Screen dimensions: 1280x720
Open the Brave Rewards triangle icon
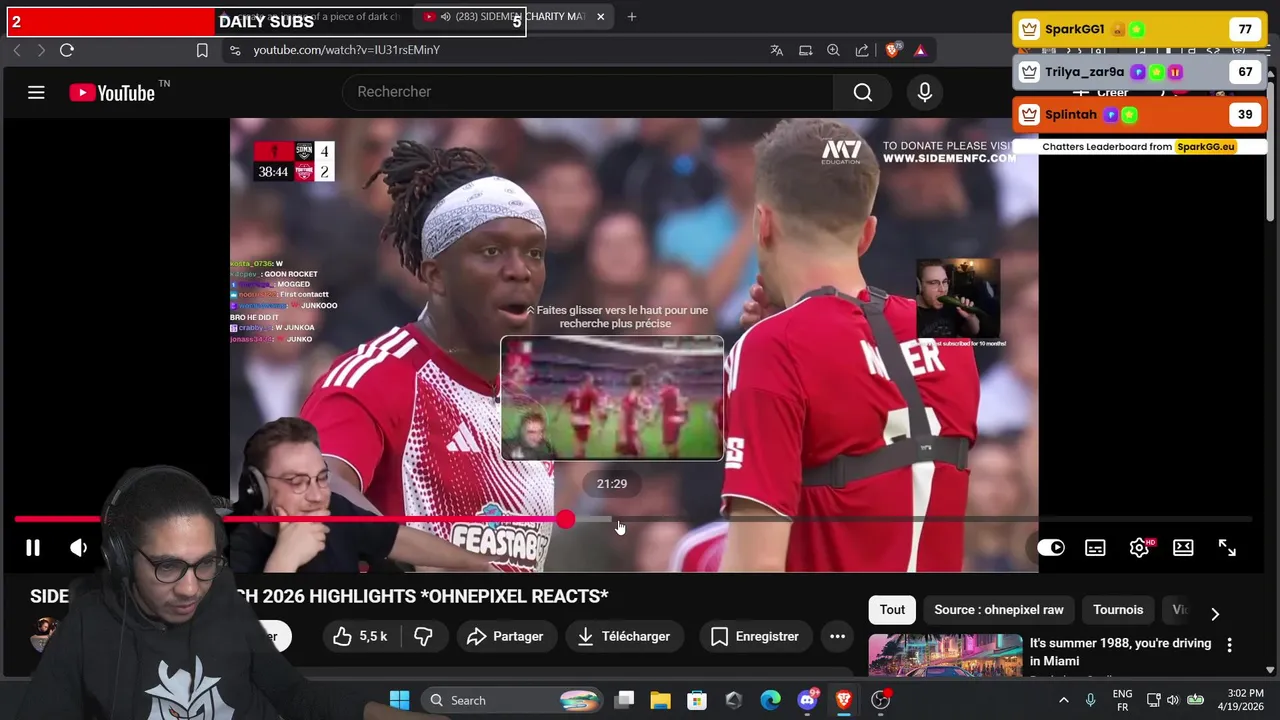[x=920, y=50]
